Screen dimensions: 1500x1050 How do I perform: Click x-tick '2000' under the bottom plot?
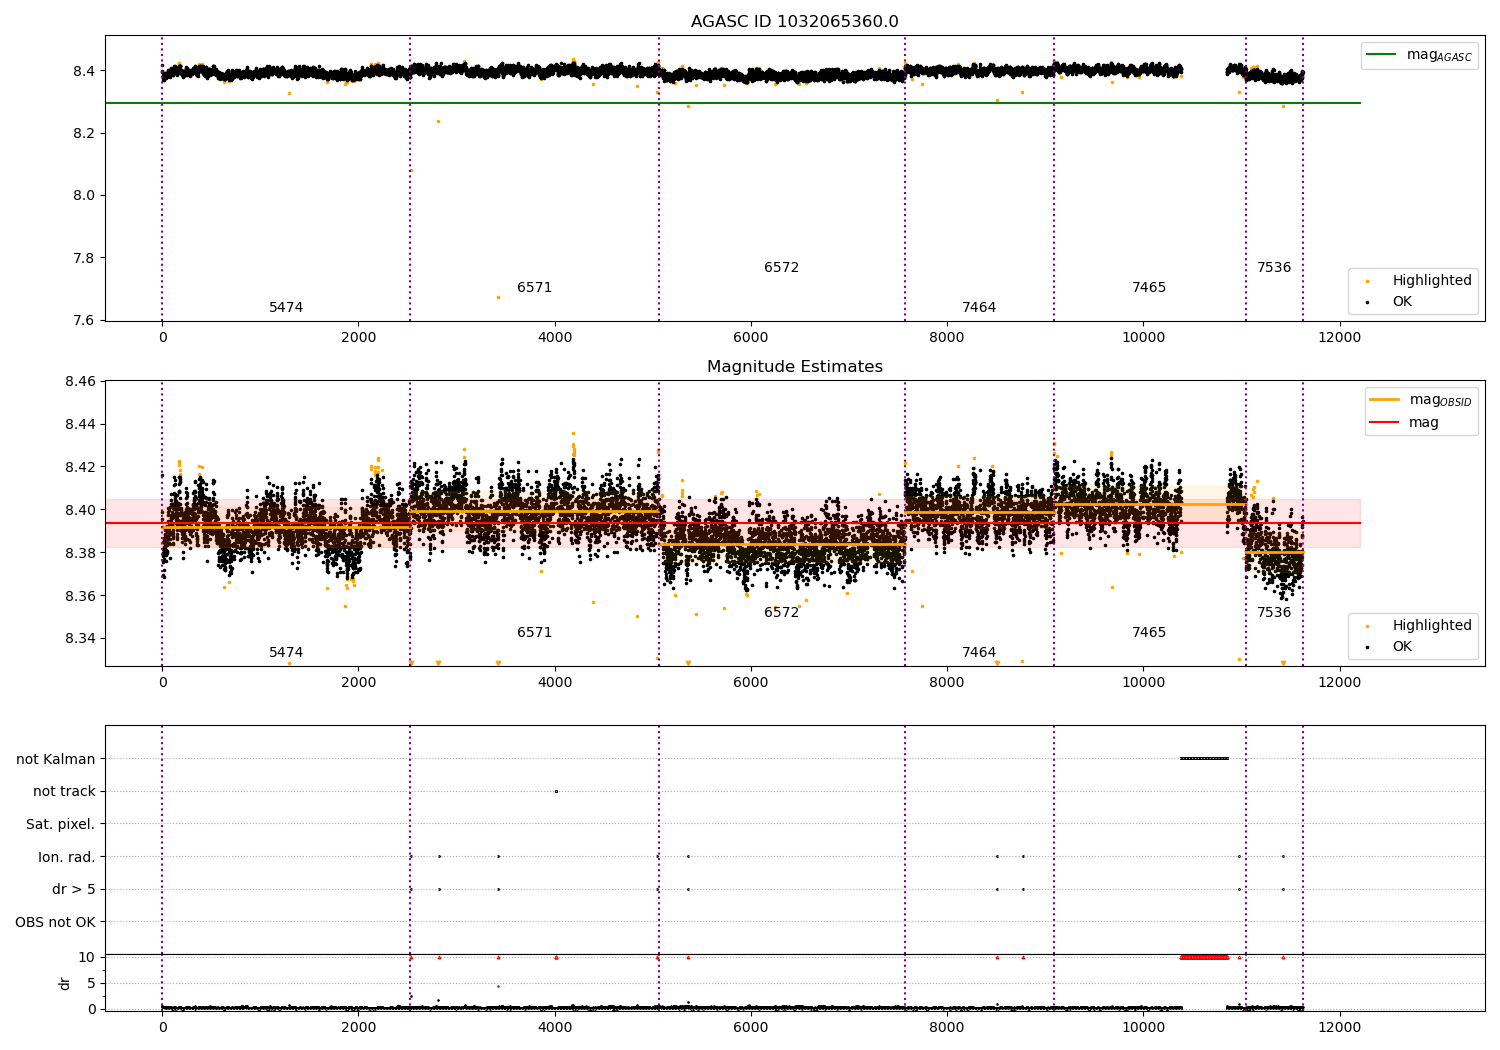pyautogui.click(x=359, y=1027)
